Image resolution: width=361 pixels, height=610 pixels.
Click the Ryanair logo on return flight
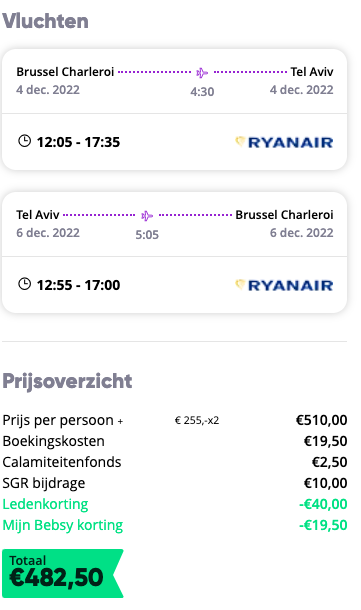(284, 286)
